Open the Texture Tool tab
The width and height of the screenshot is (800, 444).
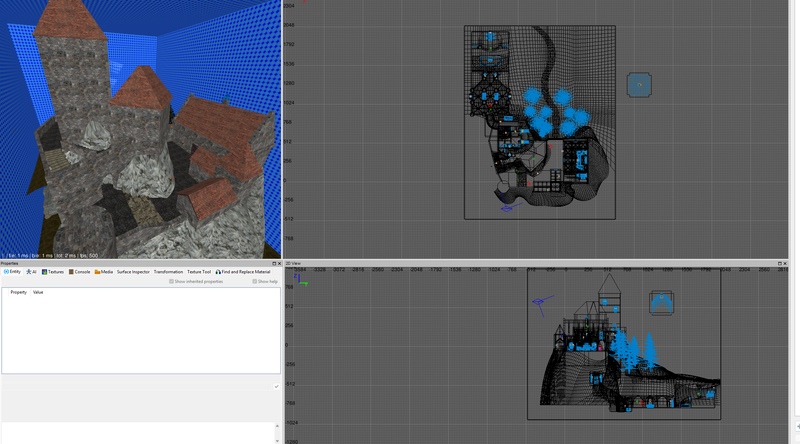pyautogui.click(x=199, y=272)
